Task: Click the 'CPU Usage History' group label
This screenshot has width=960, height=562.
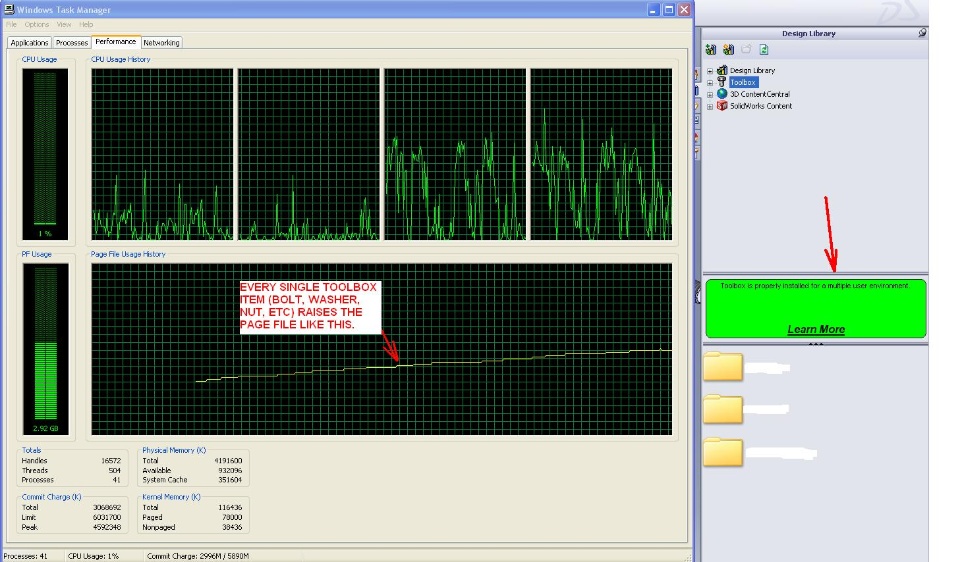Action: [121, 59]
